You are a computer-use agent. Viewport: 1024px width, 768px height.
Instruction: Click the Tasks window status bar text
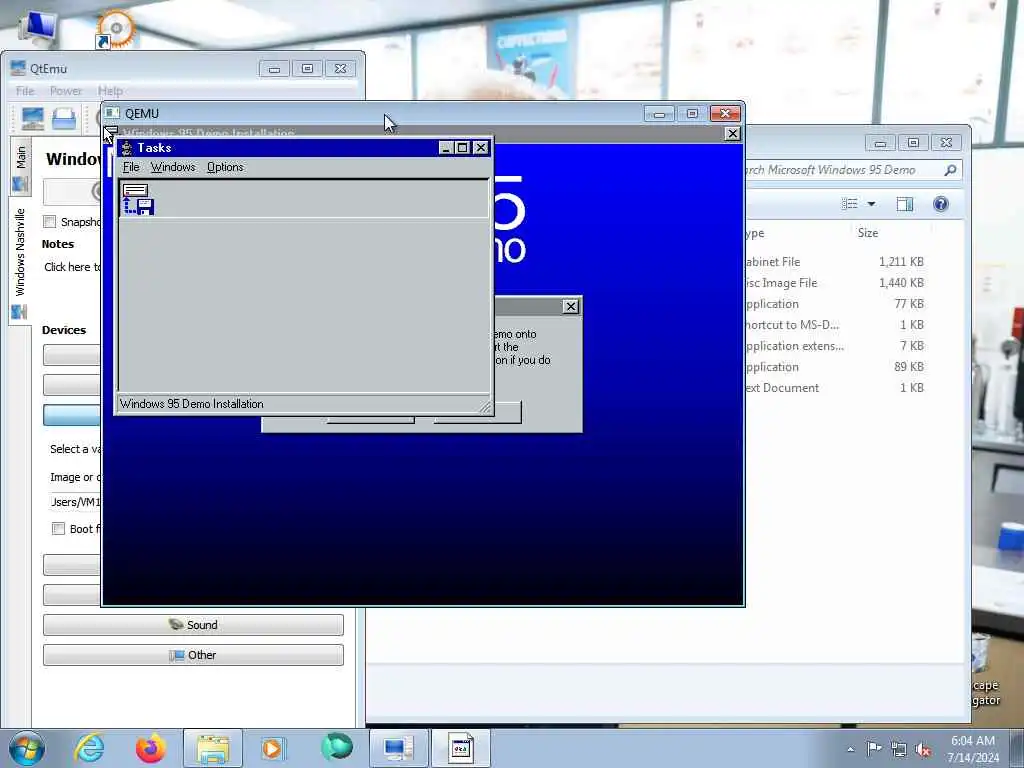pyautogui.click(x=191, y=404)
